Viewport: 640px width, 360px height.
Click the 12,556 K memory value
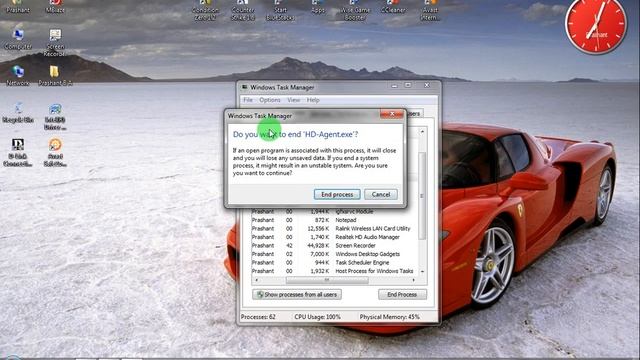pos(318,229)
